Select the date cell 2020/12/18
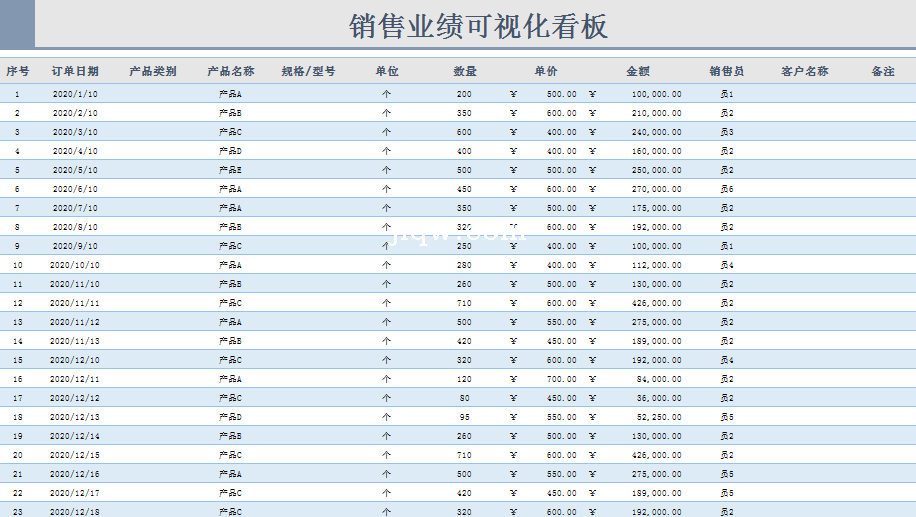The height and width of the screenshot is (517, 916). (x=75, y=512)
